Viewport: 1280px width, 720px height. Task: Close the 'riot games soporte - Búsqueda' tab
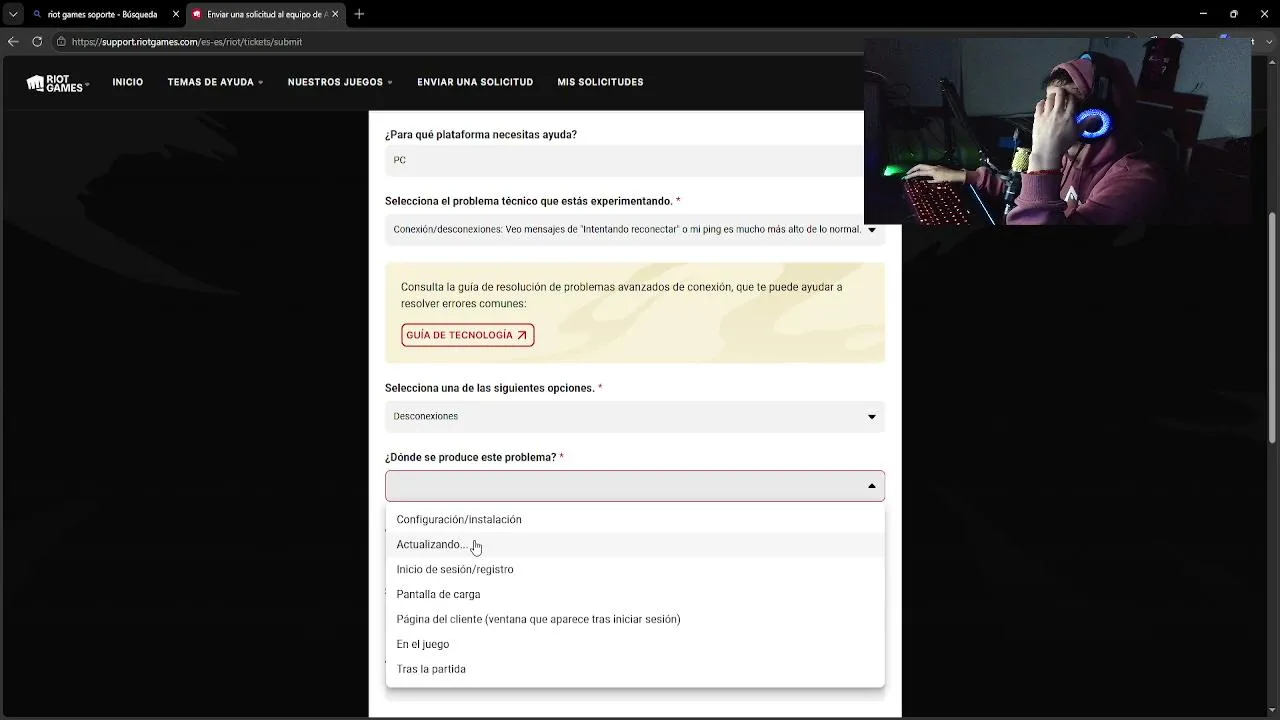[x=176, y=14]
